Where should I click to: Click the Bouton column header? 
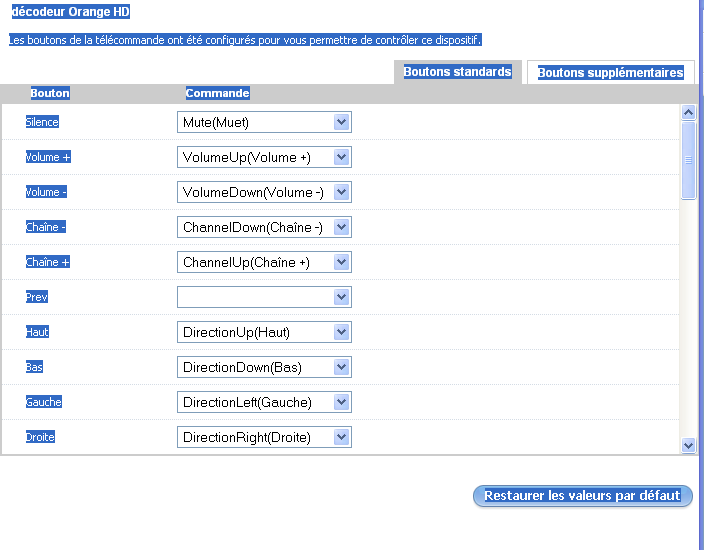(50, 93)
